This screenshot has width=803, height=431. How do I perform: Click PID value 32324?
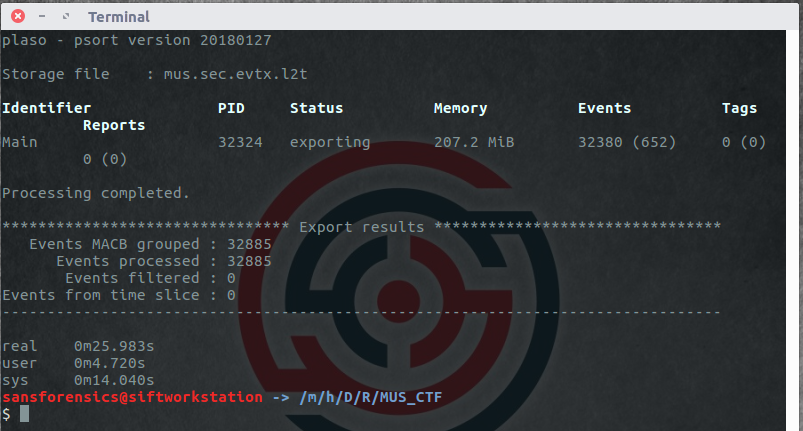240,142
